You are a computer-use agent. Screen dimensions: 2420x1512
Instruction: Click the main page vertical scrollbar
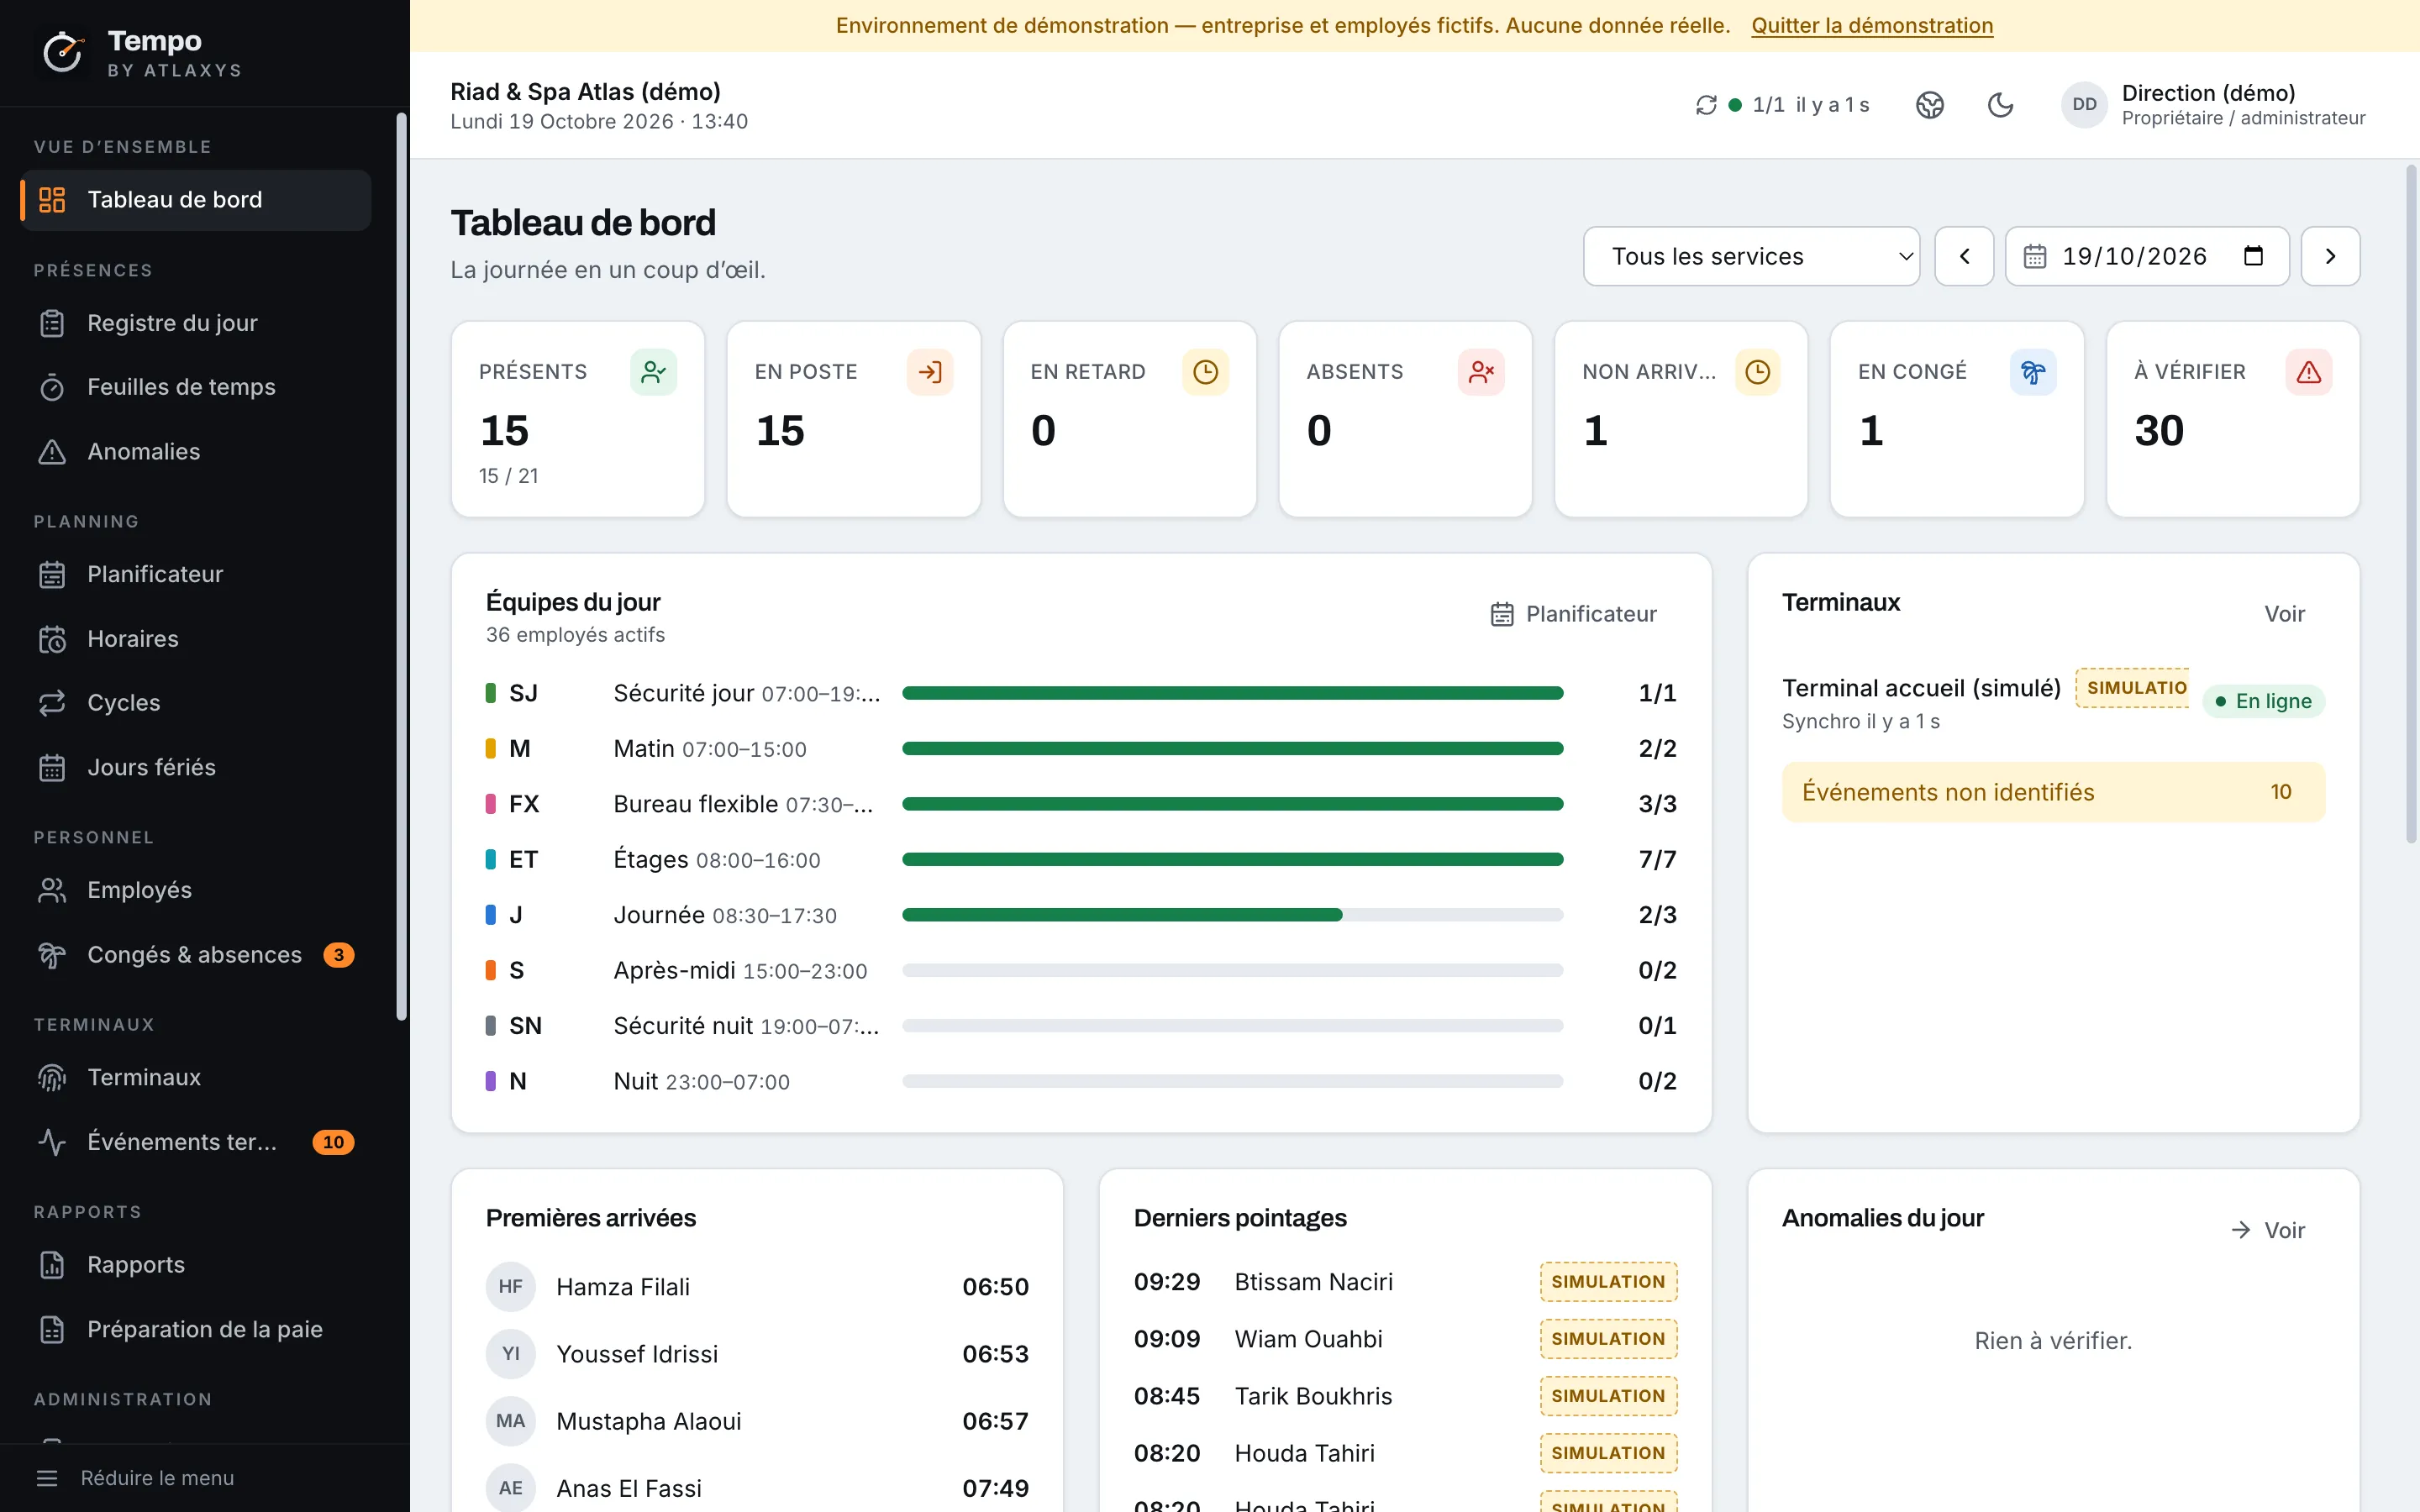[x=2411, y=505]
